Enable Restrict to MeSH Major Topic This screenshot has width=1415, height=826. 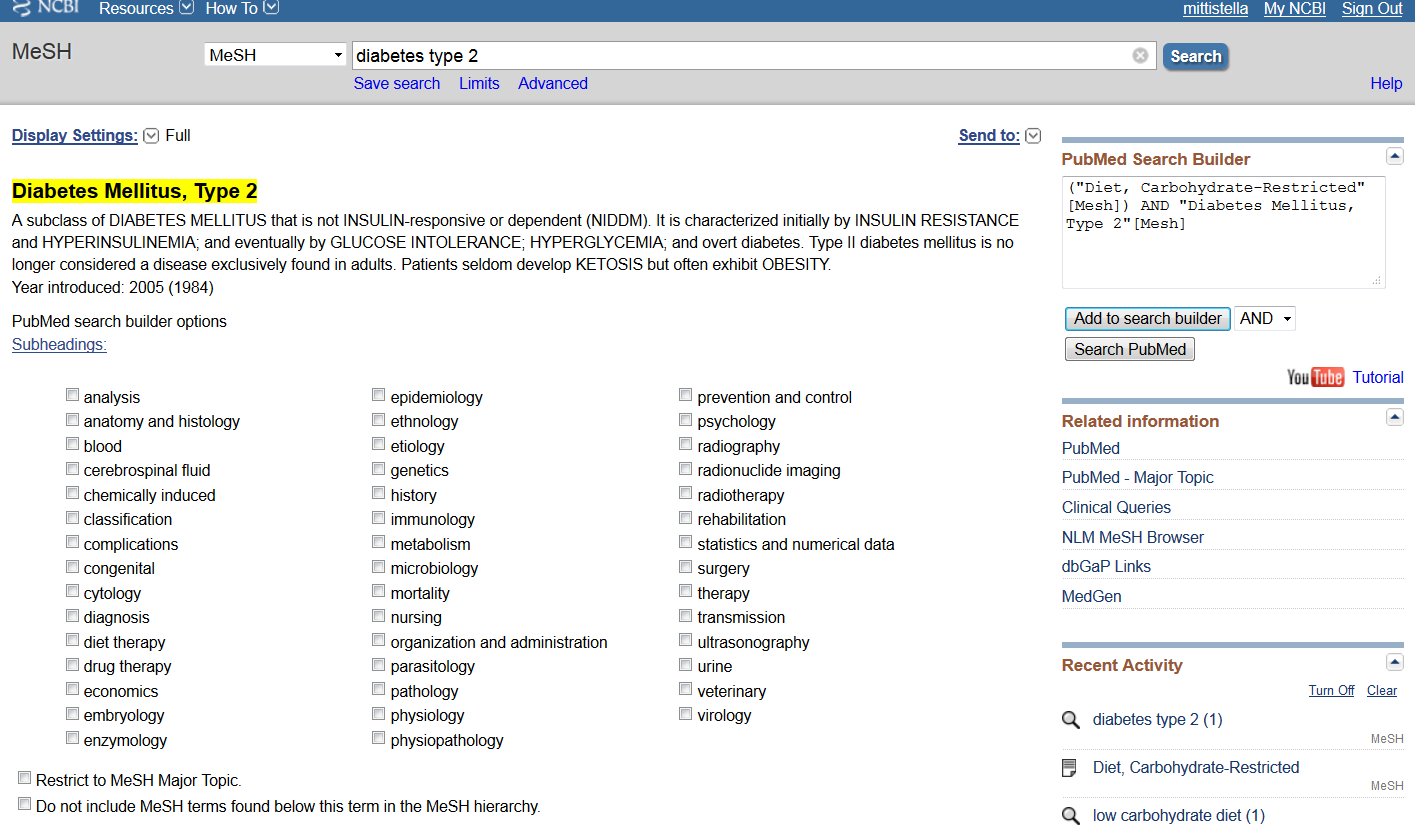click(x=25, y=779)
